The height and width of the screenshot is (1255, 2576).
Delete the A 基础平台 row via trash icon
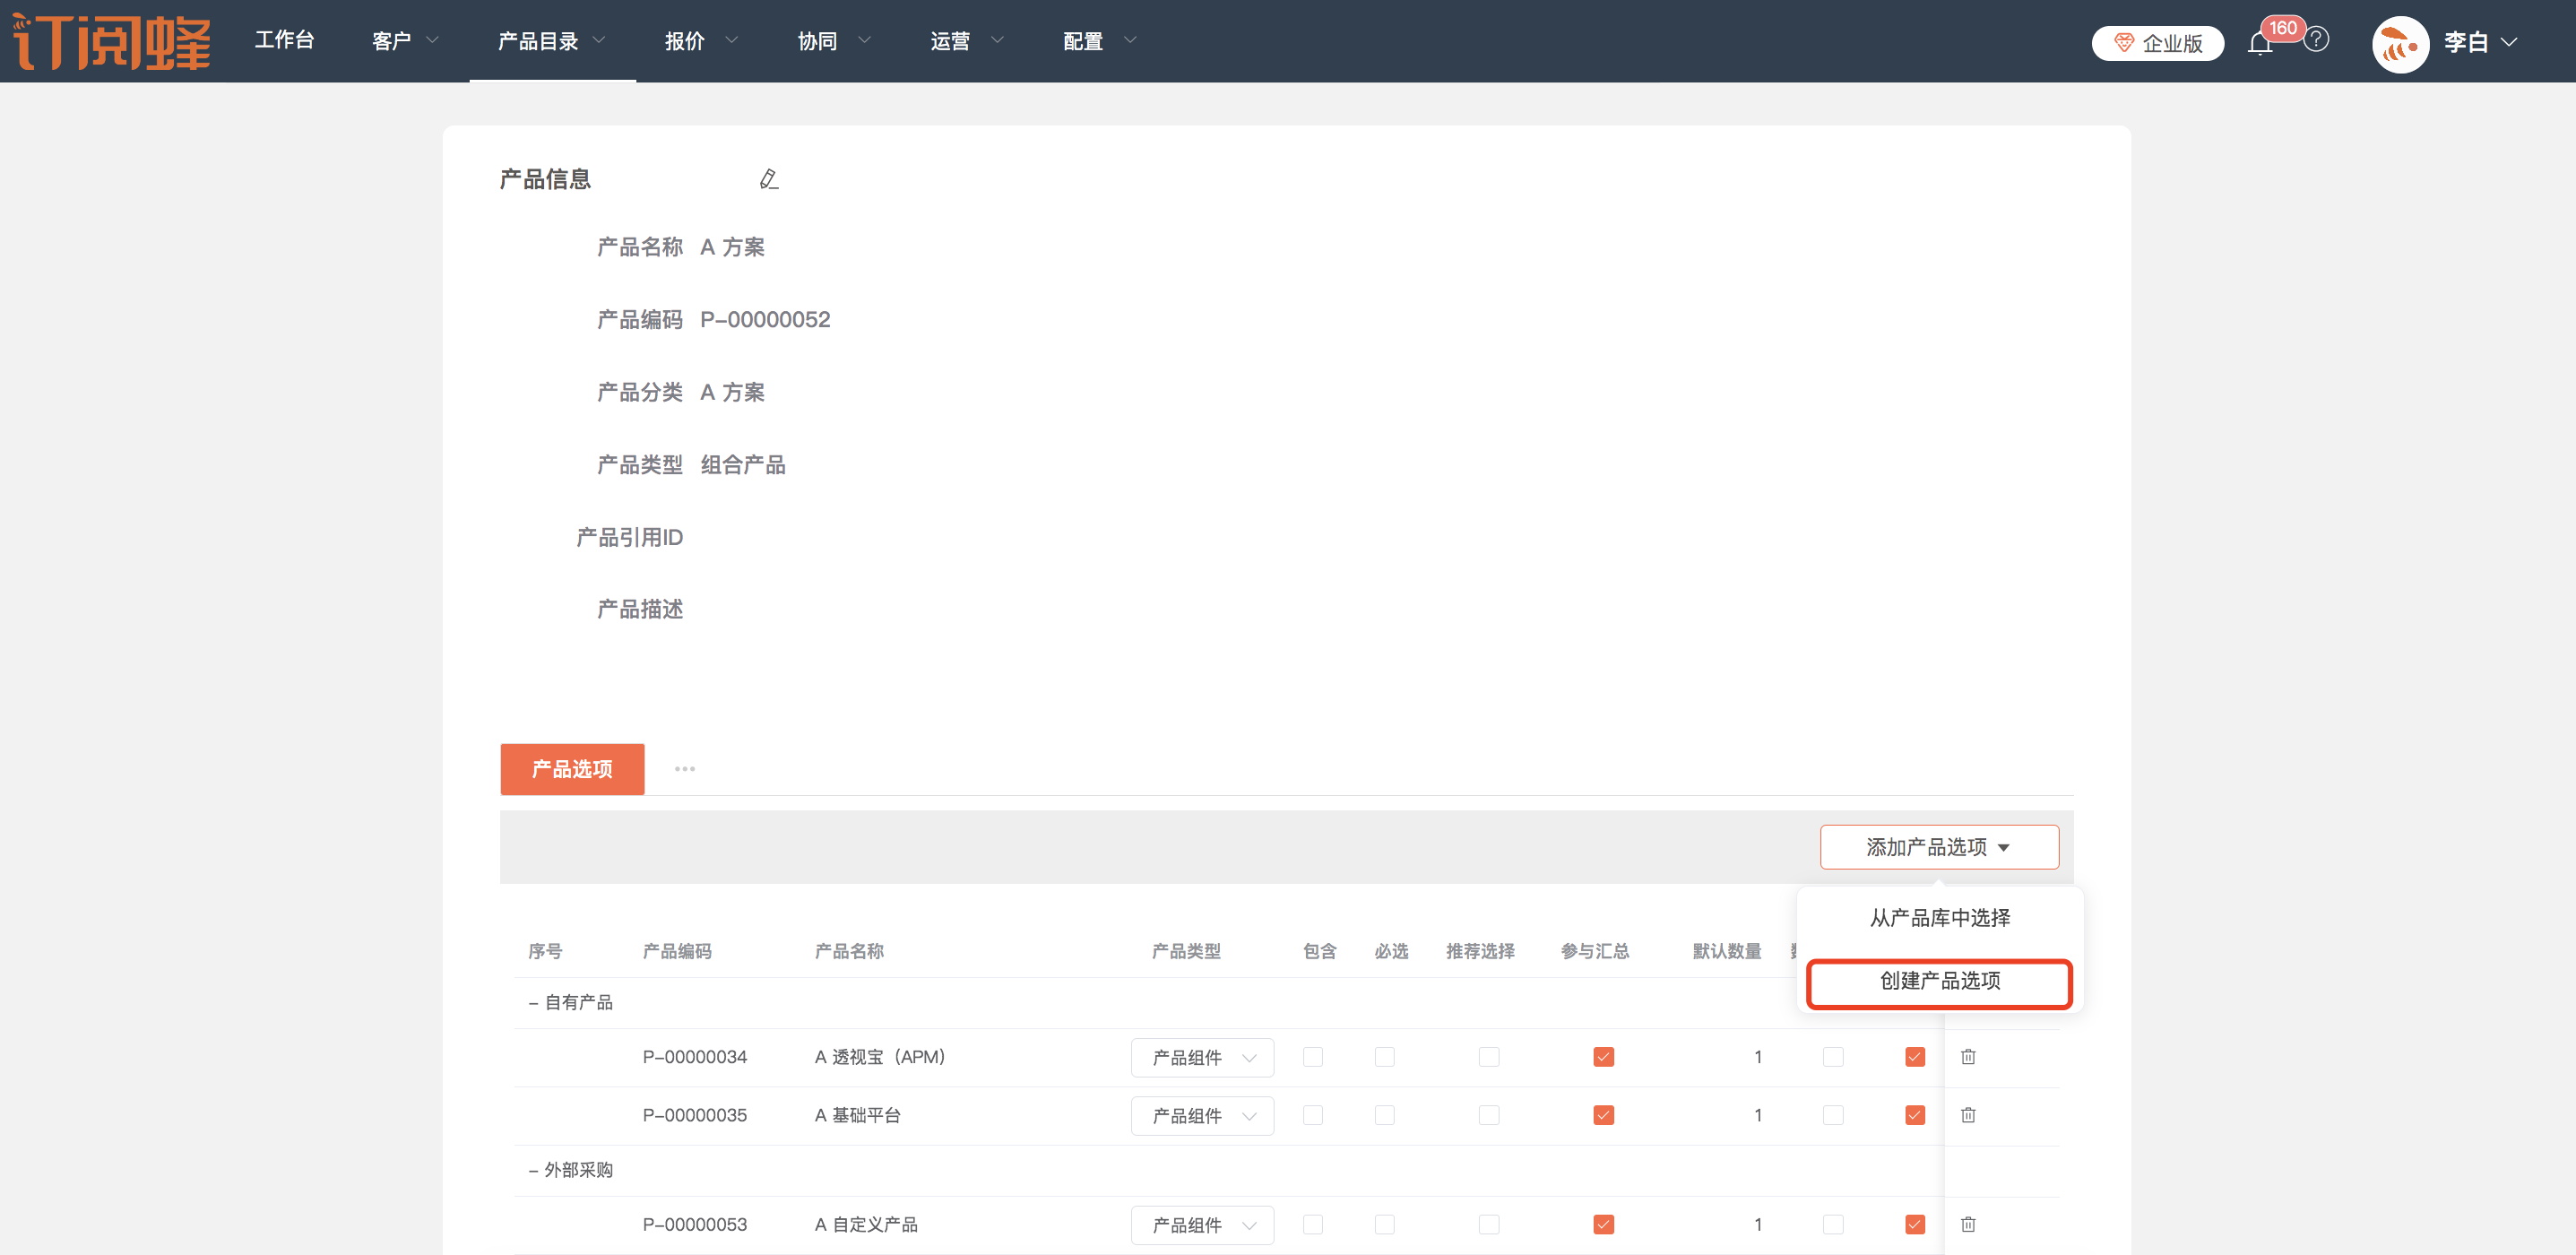tap(1967, 1114)
